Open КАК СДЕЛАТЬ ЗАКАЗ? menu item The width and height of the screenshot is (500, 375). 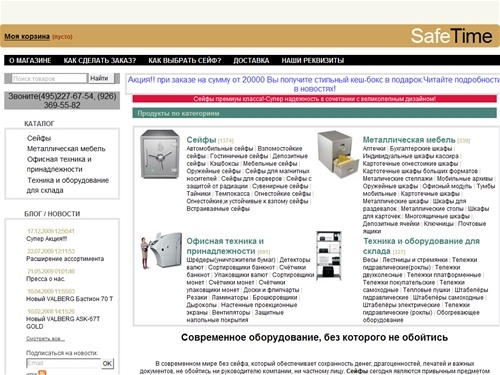(100, 61)
